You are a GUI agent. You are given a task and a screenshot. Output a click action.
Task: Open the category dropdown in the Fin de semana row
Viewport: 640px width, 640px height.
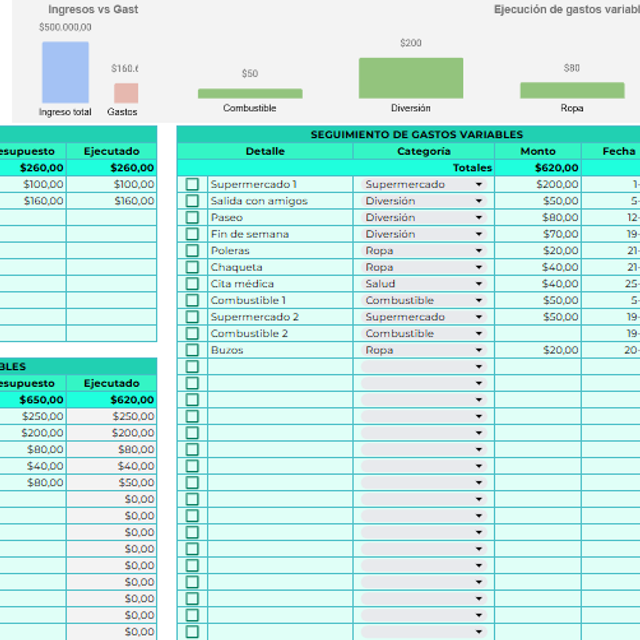[x=478, y=234]
